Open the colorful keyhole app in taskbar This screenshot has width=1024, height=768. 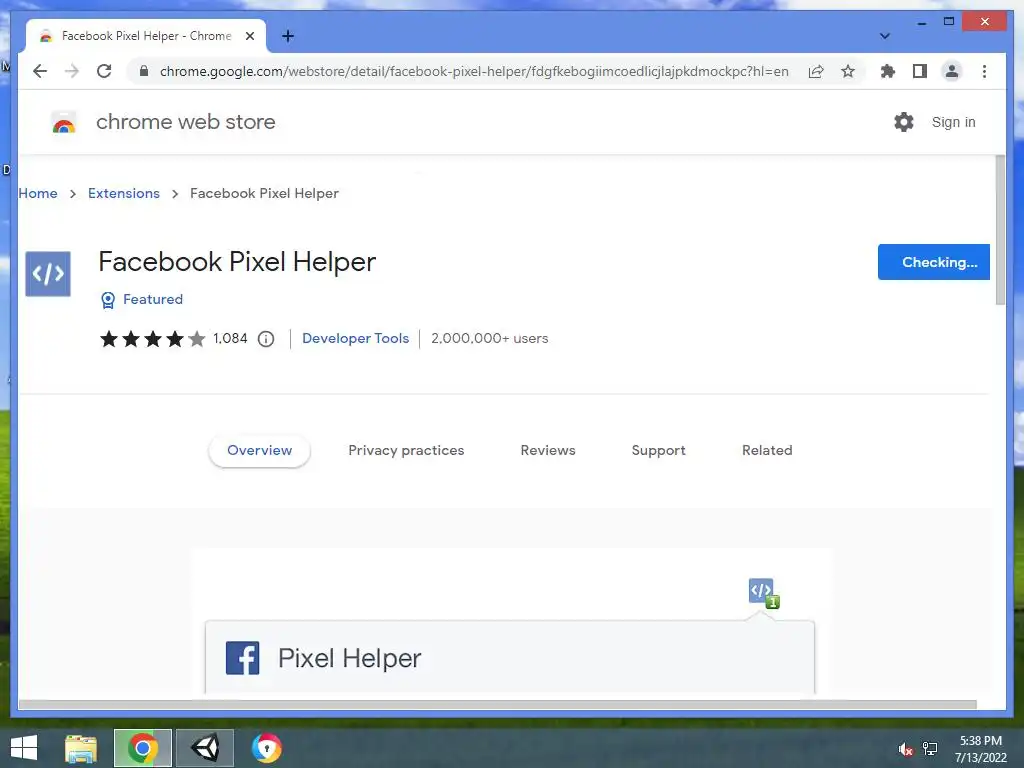tap(266, 748)
